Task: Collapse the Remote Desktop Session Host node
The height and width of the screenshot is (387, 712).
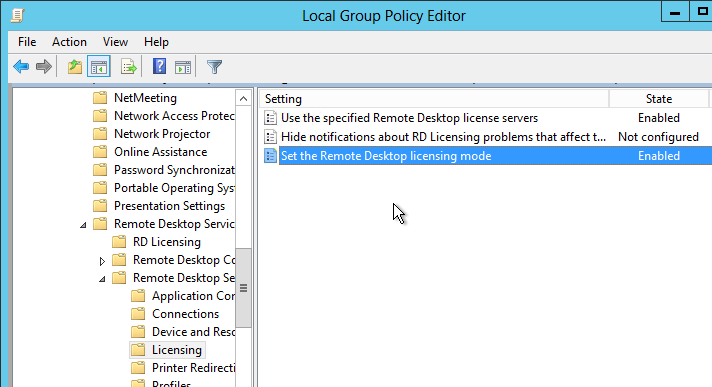Action: point(102,279)
